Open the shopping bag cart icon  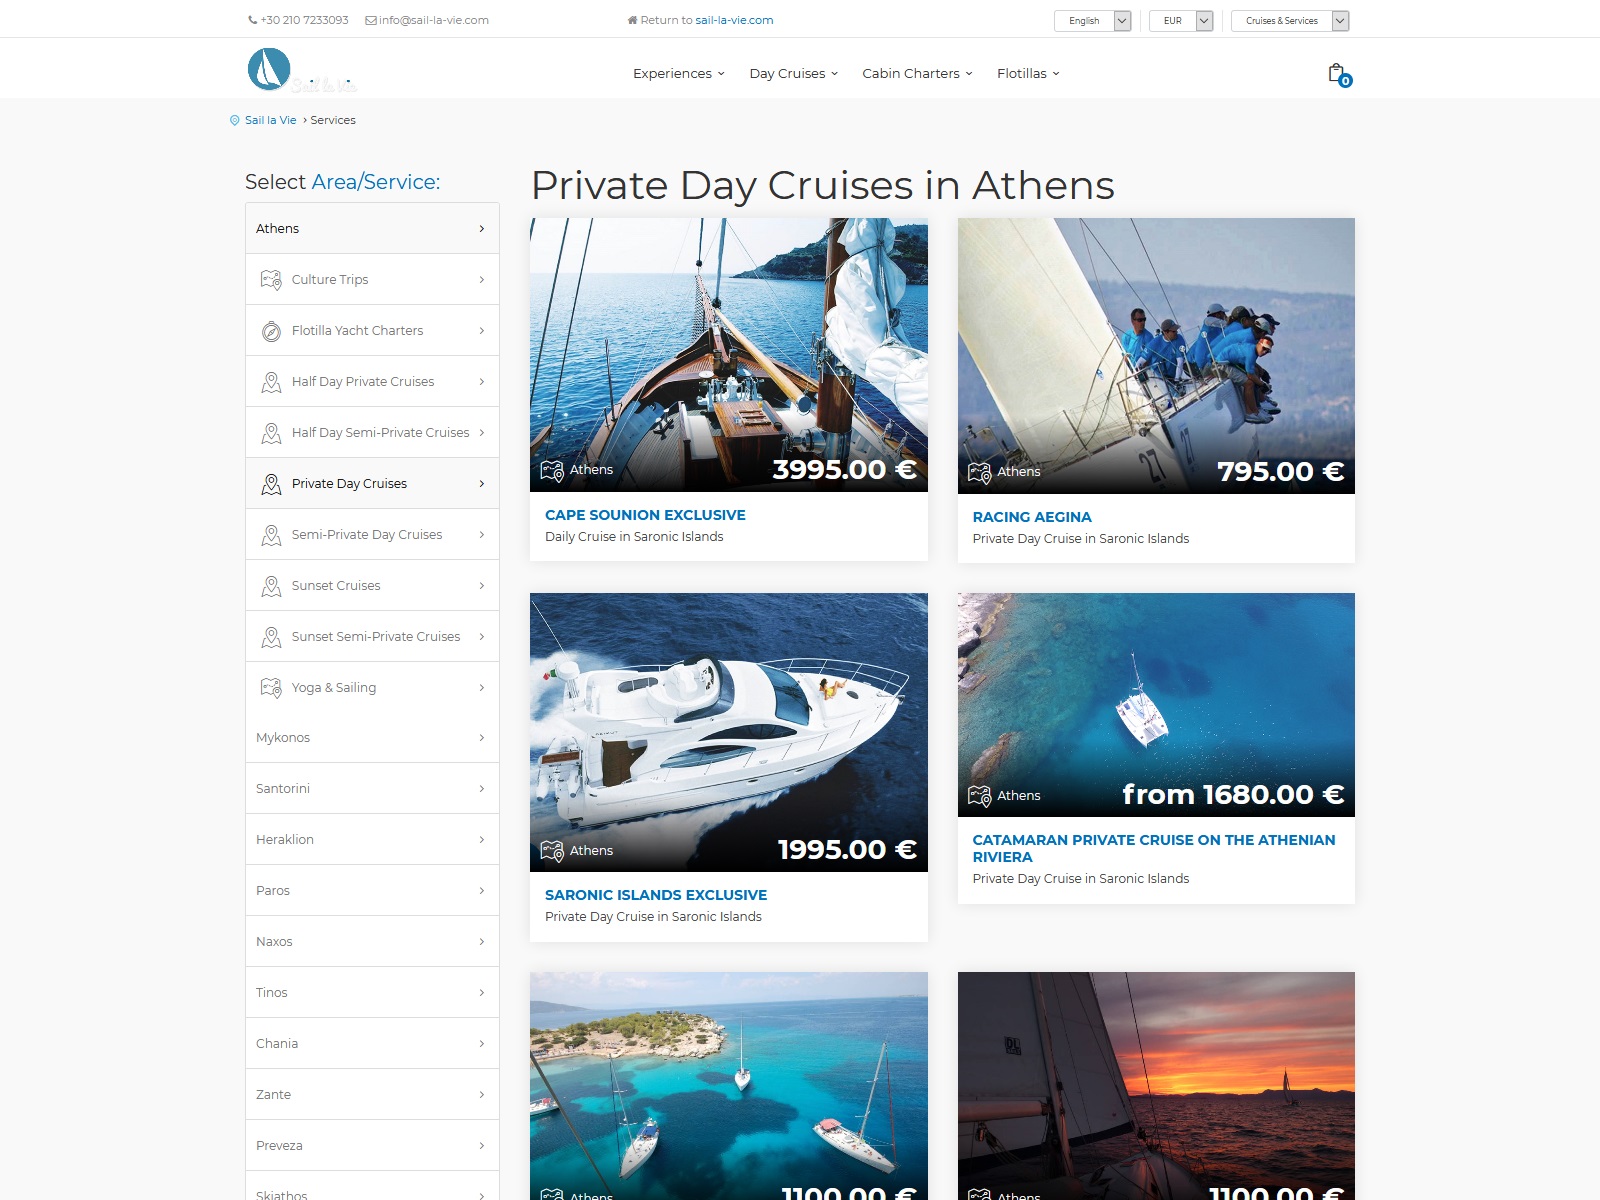click(1337, 73)
